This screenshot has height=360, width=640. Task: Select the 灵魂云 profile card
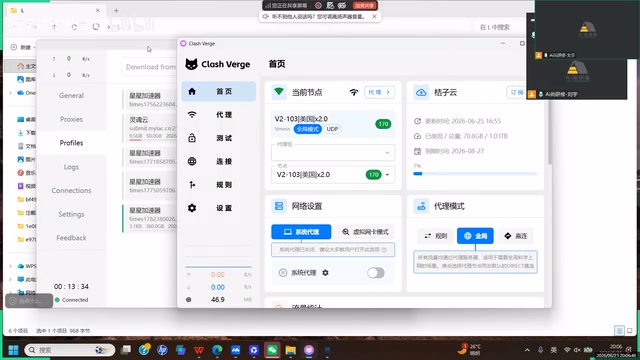click(x=150, y=128)
